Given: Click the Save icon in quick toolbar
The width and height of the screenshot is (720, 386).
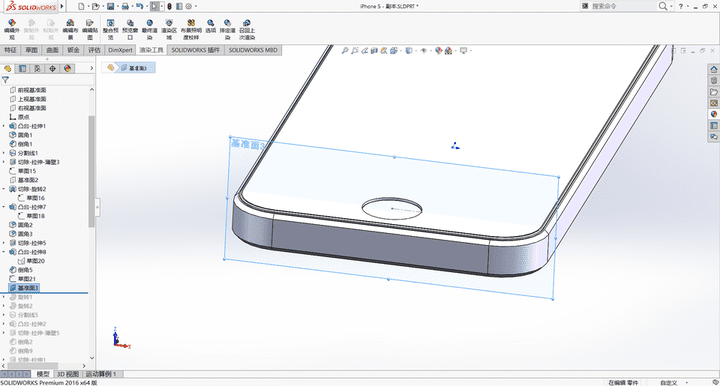Looking at the screenshot, I should pyautogui.click(x=110, y=6).
